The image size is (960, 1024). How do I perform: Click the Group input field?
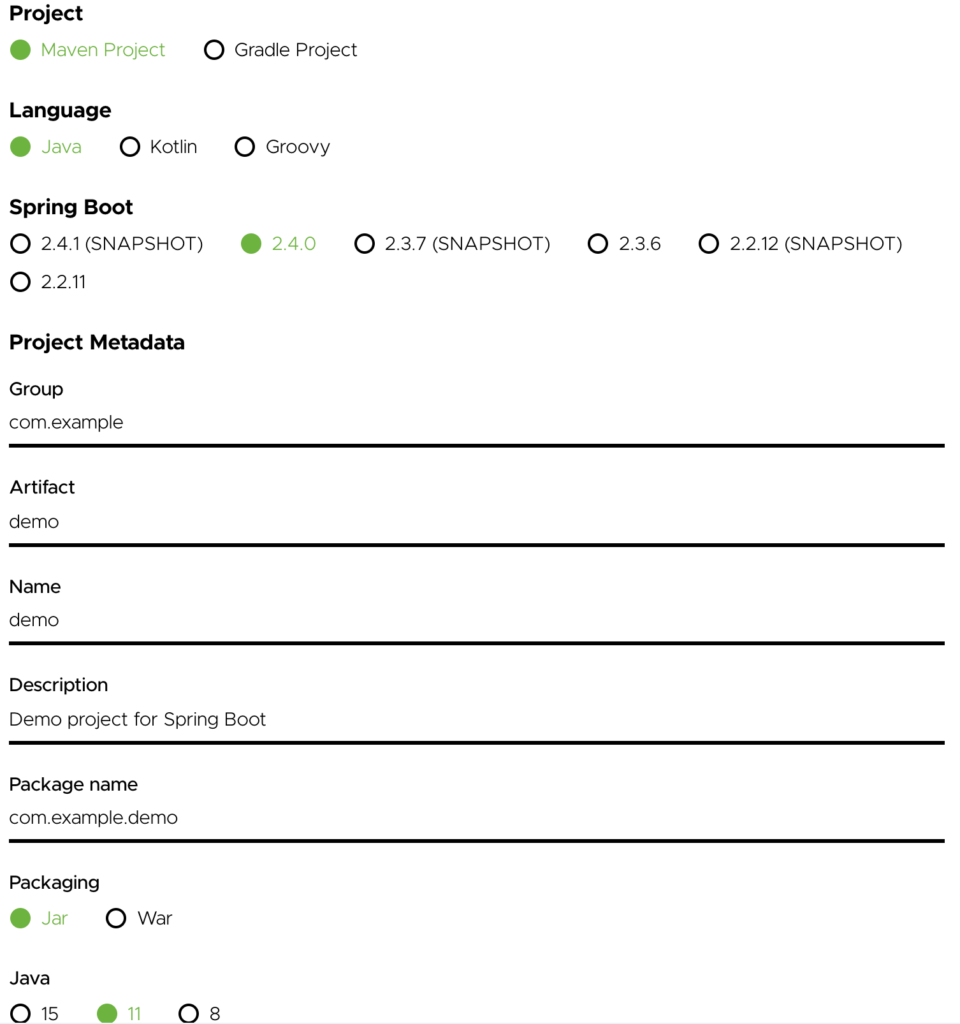476,423
